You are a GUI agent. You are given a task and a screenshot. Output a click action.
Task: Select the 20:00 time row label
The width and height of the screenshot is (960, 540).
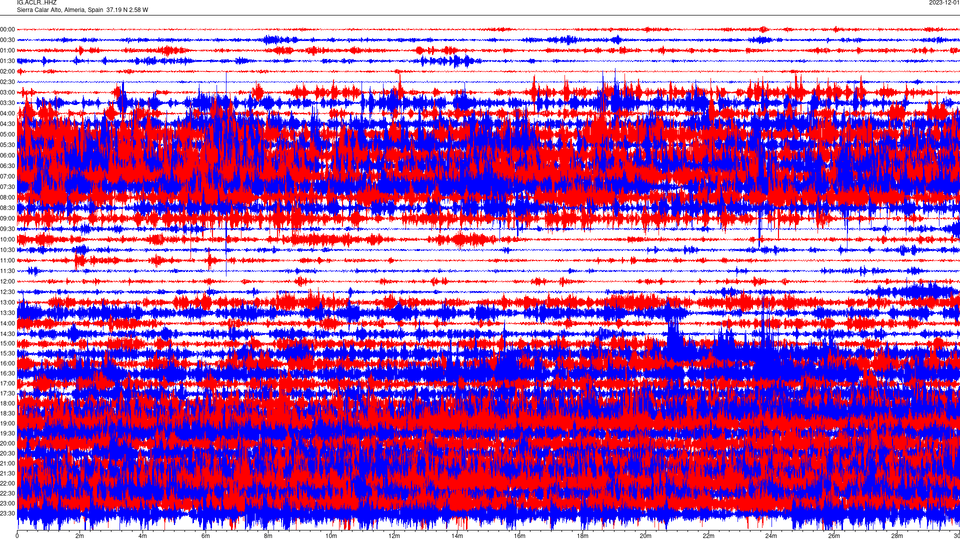point(7,443)
